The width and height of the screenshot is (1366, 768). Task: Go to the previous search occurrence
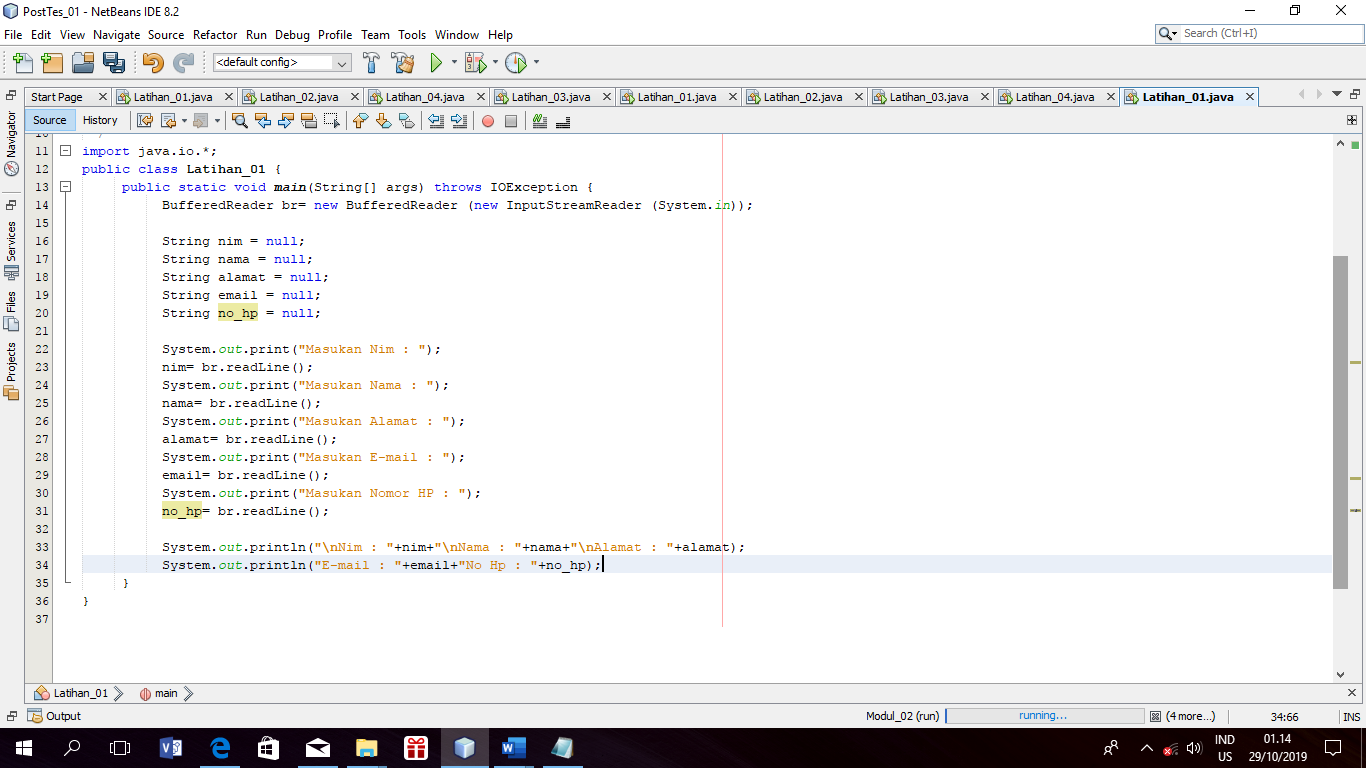pyautogui.click(x=263, y=121)
